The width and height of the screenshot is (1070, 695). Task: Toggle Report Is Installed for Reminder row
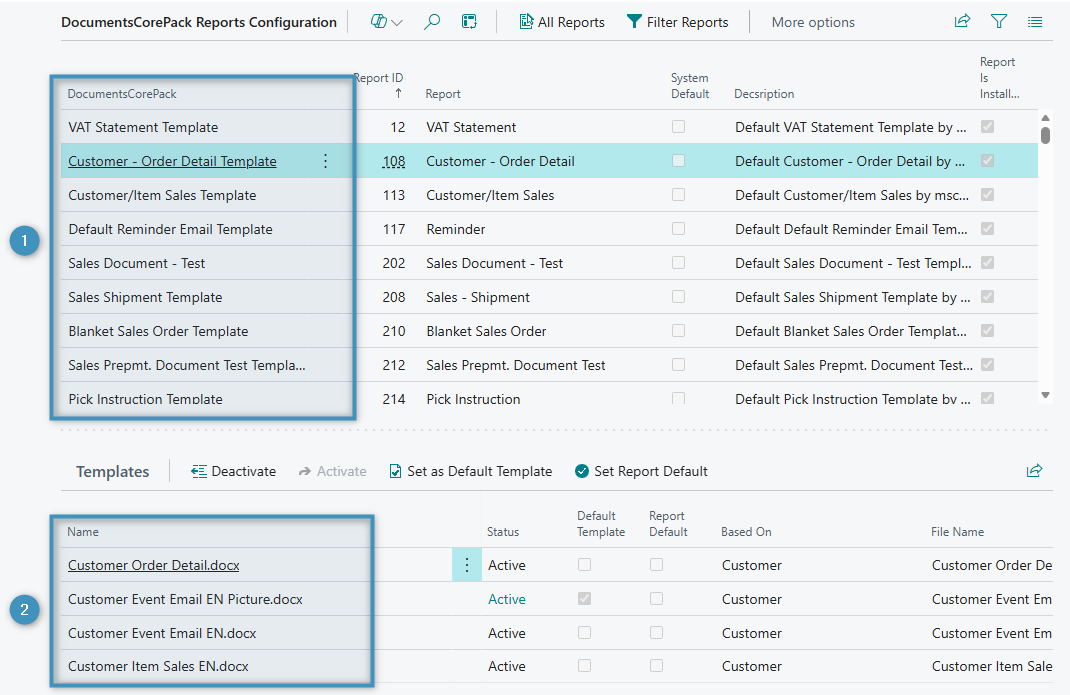coord(987,229)
